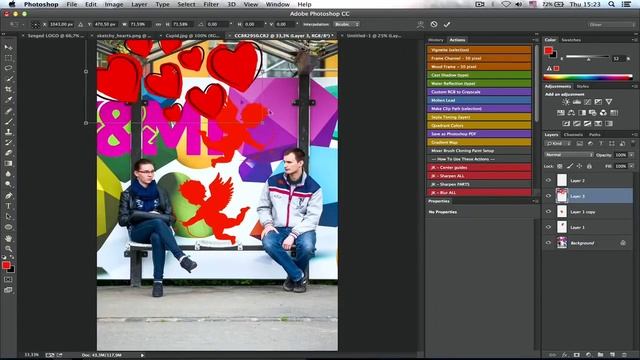Select the Lasso tool

[x=8, y=68]
